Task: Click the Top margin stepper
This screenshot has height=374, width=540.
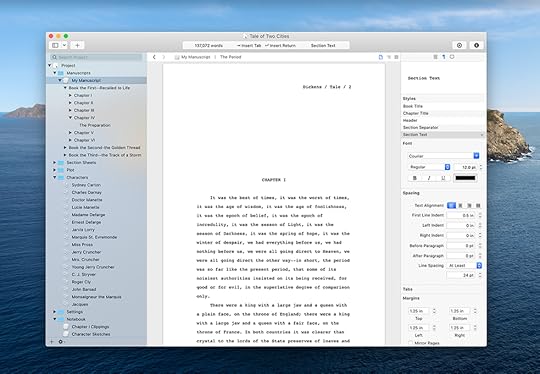Action: (434, 311)
